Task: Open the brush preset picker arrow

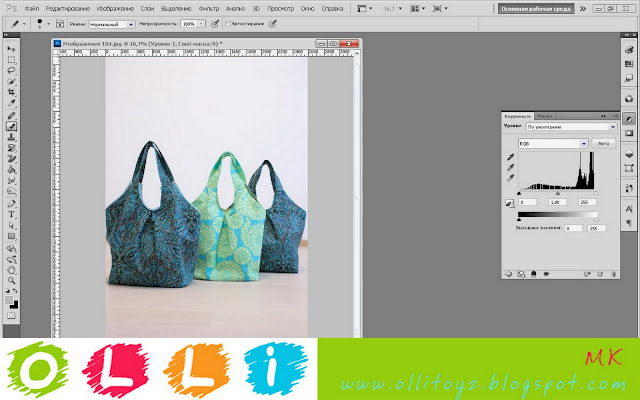Action: (x=48, y=24)
